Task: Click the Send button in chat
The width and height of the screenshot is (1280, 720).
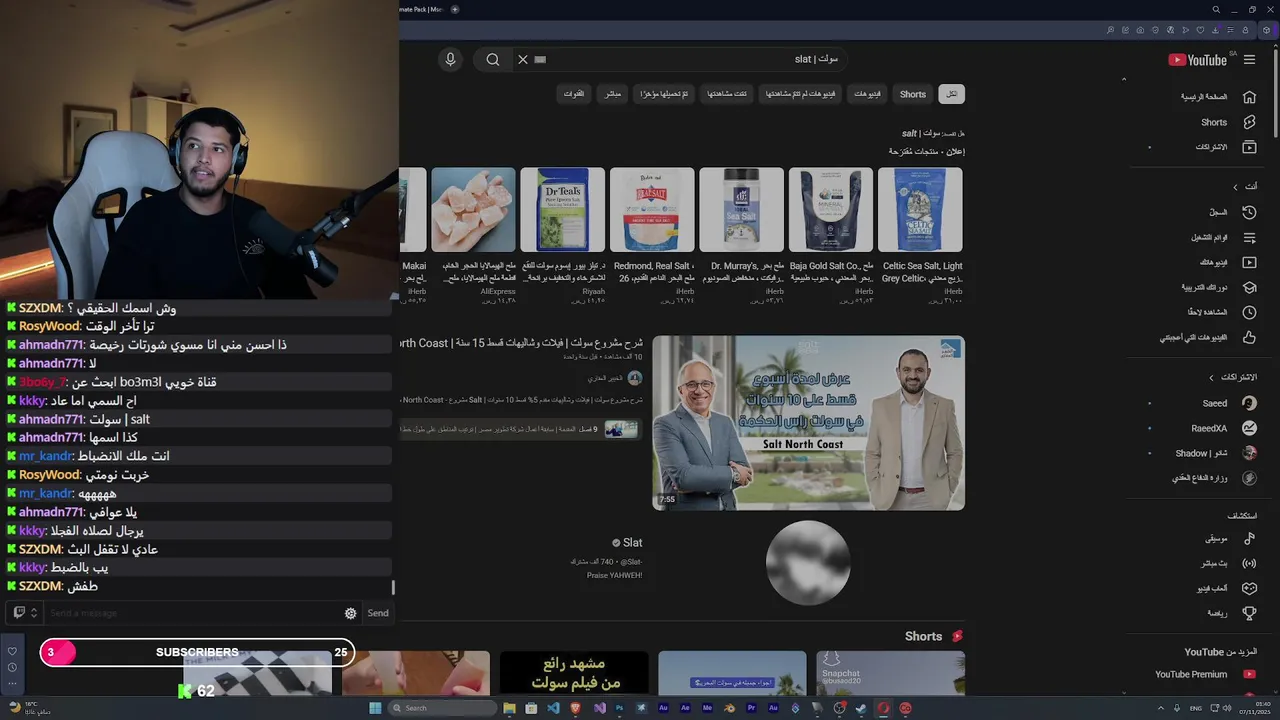Action: (x=378, y=613)
